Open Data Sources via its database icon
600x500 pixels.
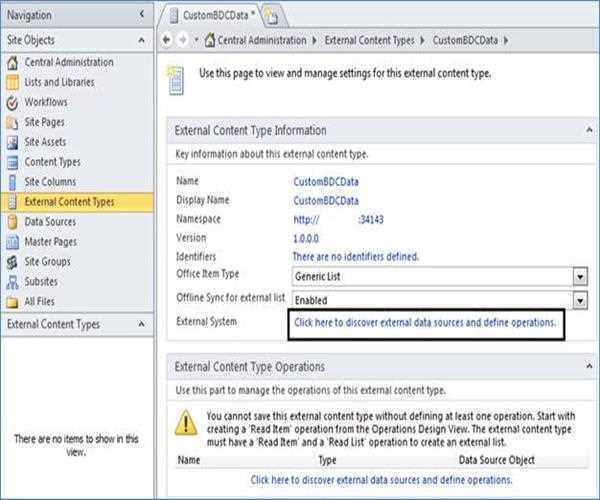coord(13,222)
